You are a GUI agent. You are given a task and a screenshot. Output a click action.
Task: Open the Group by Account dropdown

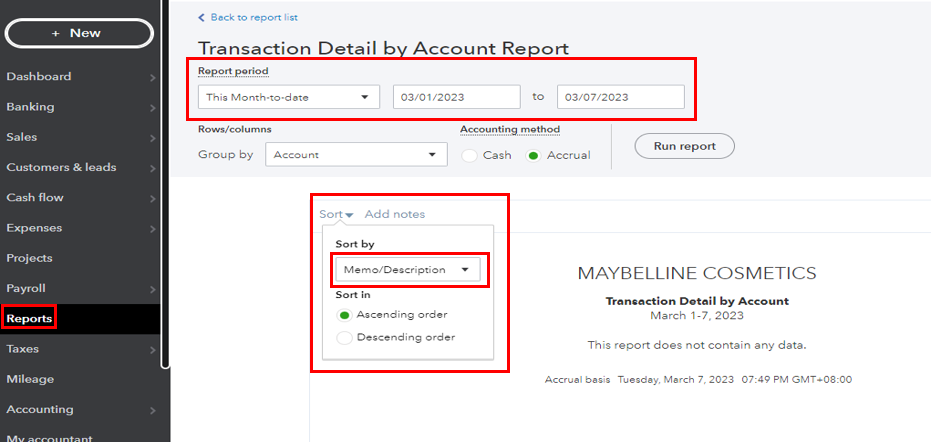[356, 154]
